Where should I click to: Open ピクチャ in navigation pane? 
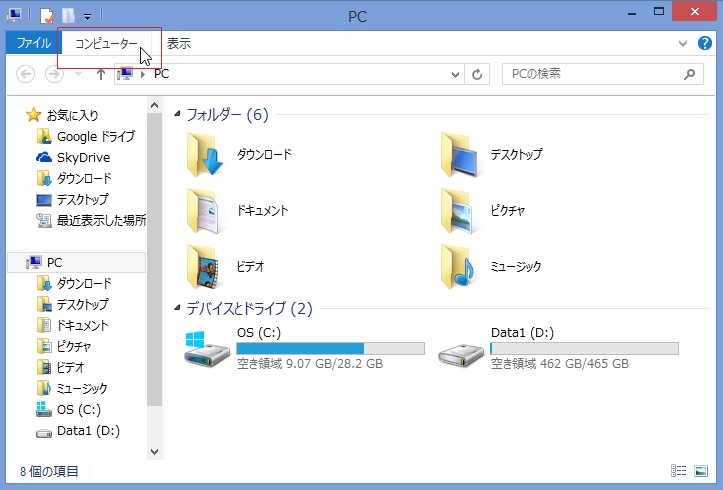click(x=64, y=347)
